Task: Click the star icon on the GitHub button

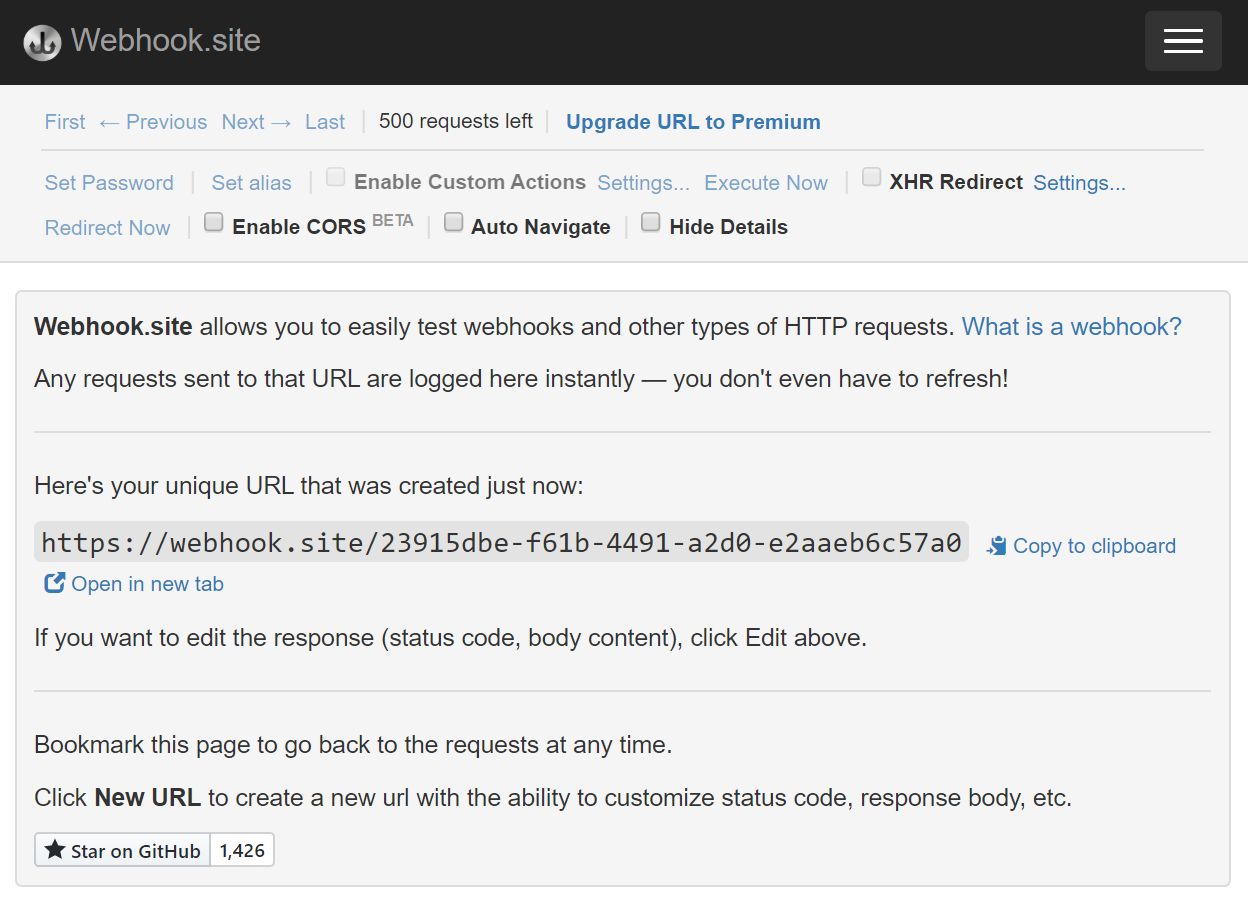Action: pyautogui.click(x=55, y=850)
